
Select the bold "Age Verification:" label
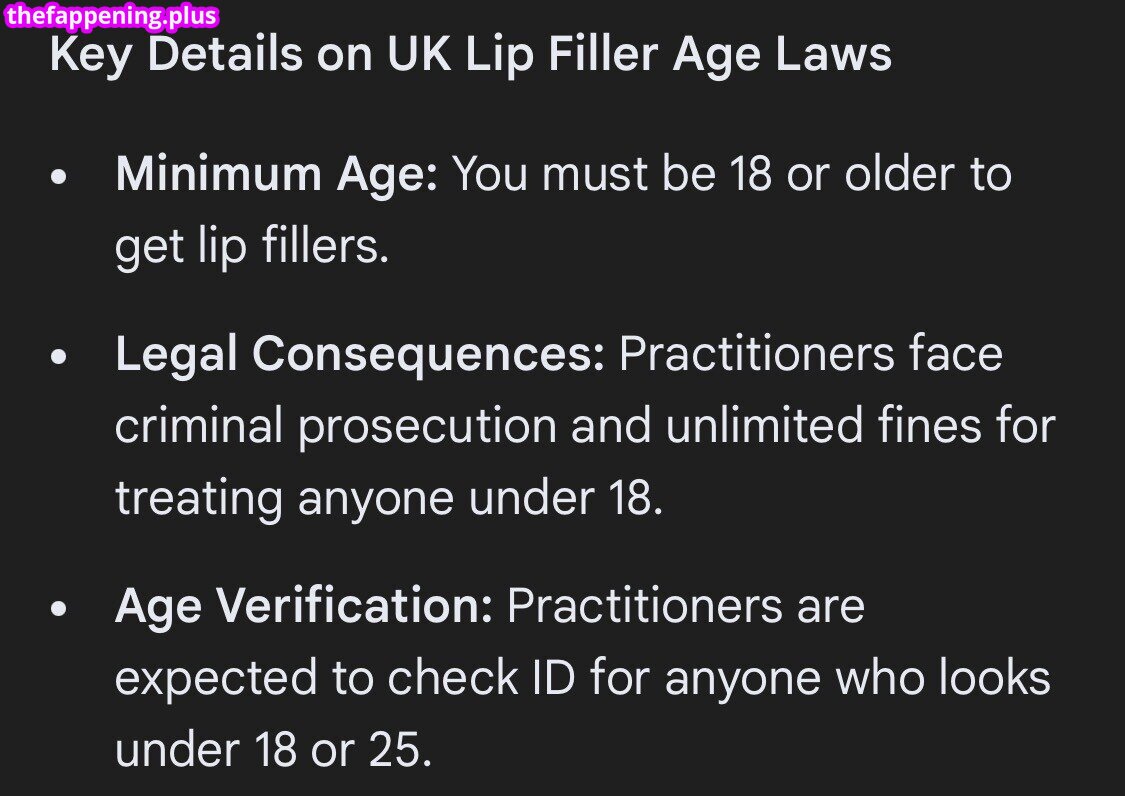click(304, 606)
